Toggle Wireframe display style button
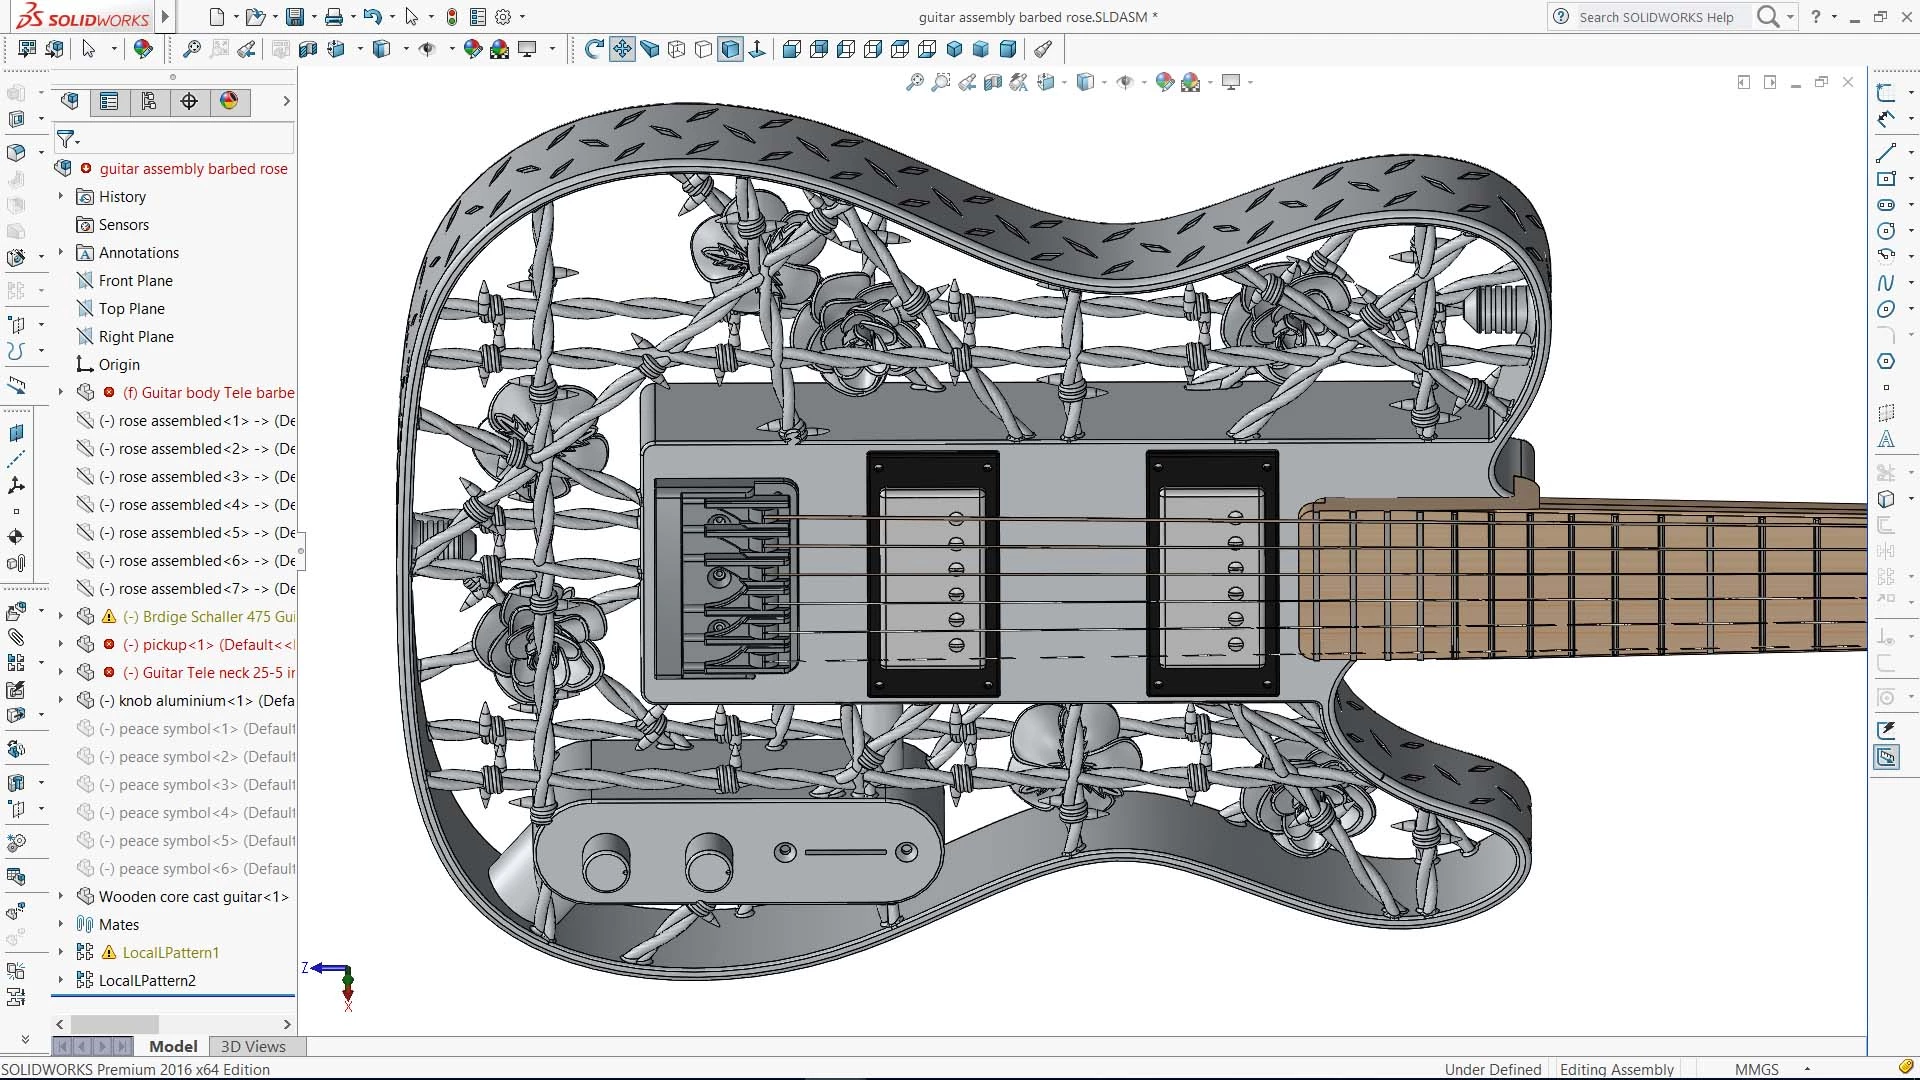1920x1080 pixels. pyautogui.click(x=677, y=49)
